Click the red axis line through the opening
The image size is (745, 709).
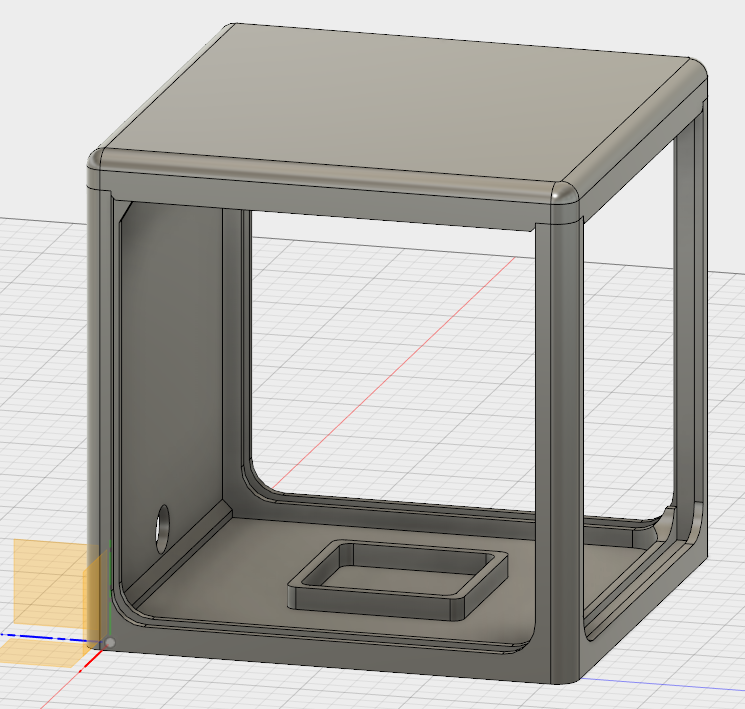[x=392, y=374]
